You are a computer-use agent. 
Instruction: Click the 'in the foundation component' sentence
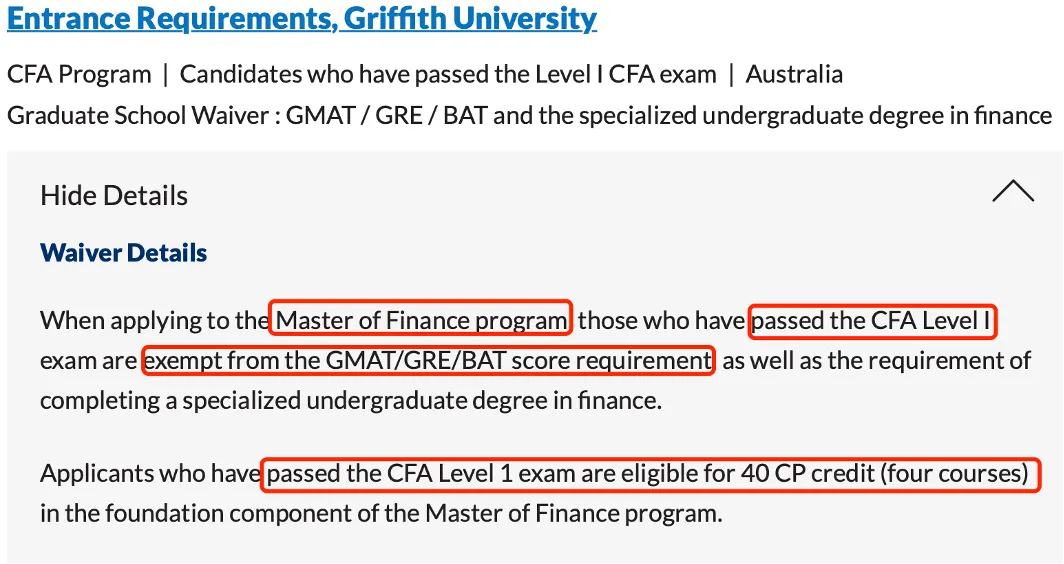[381, 513]
